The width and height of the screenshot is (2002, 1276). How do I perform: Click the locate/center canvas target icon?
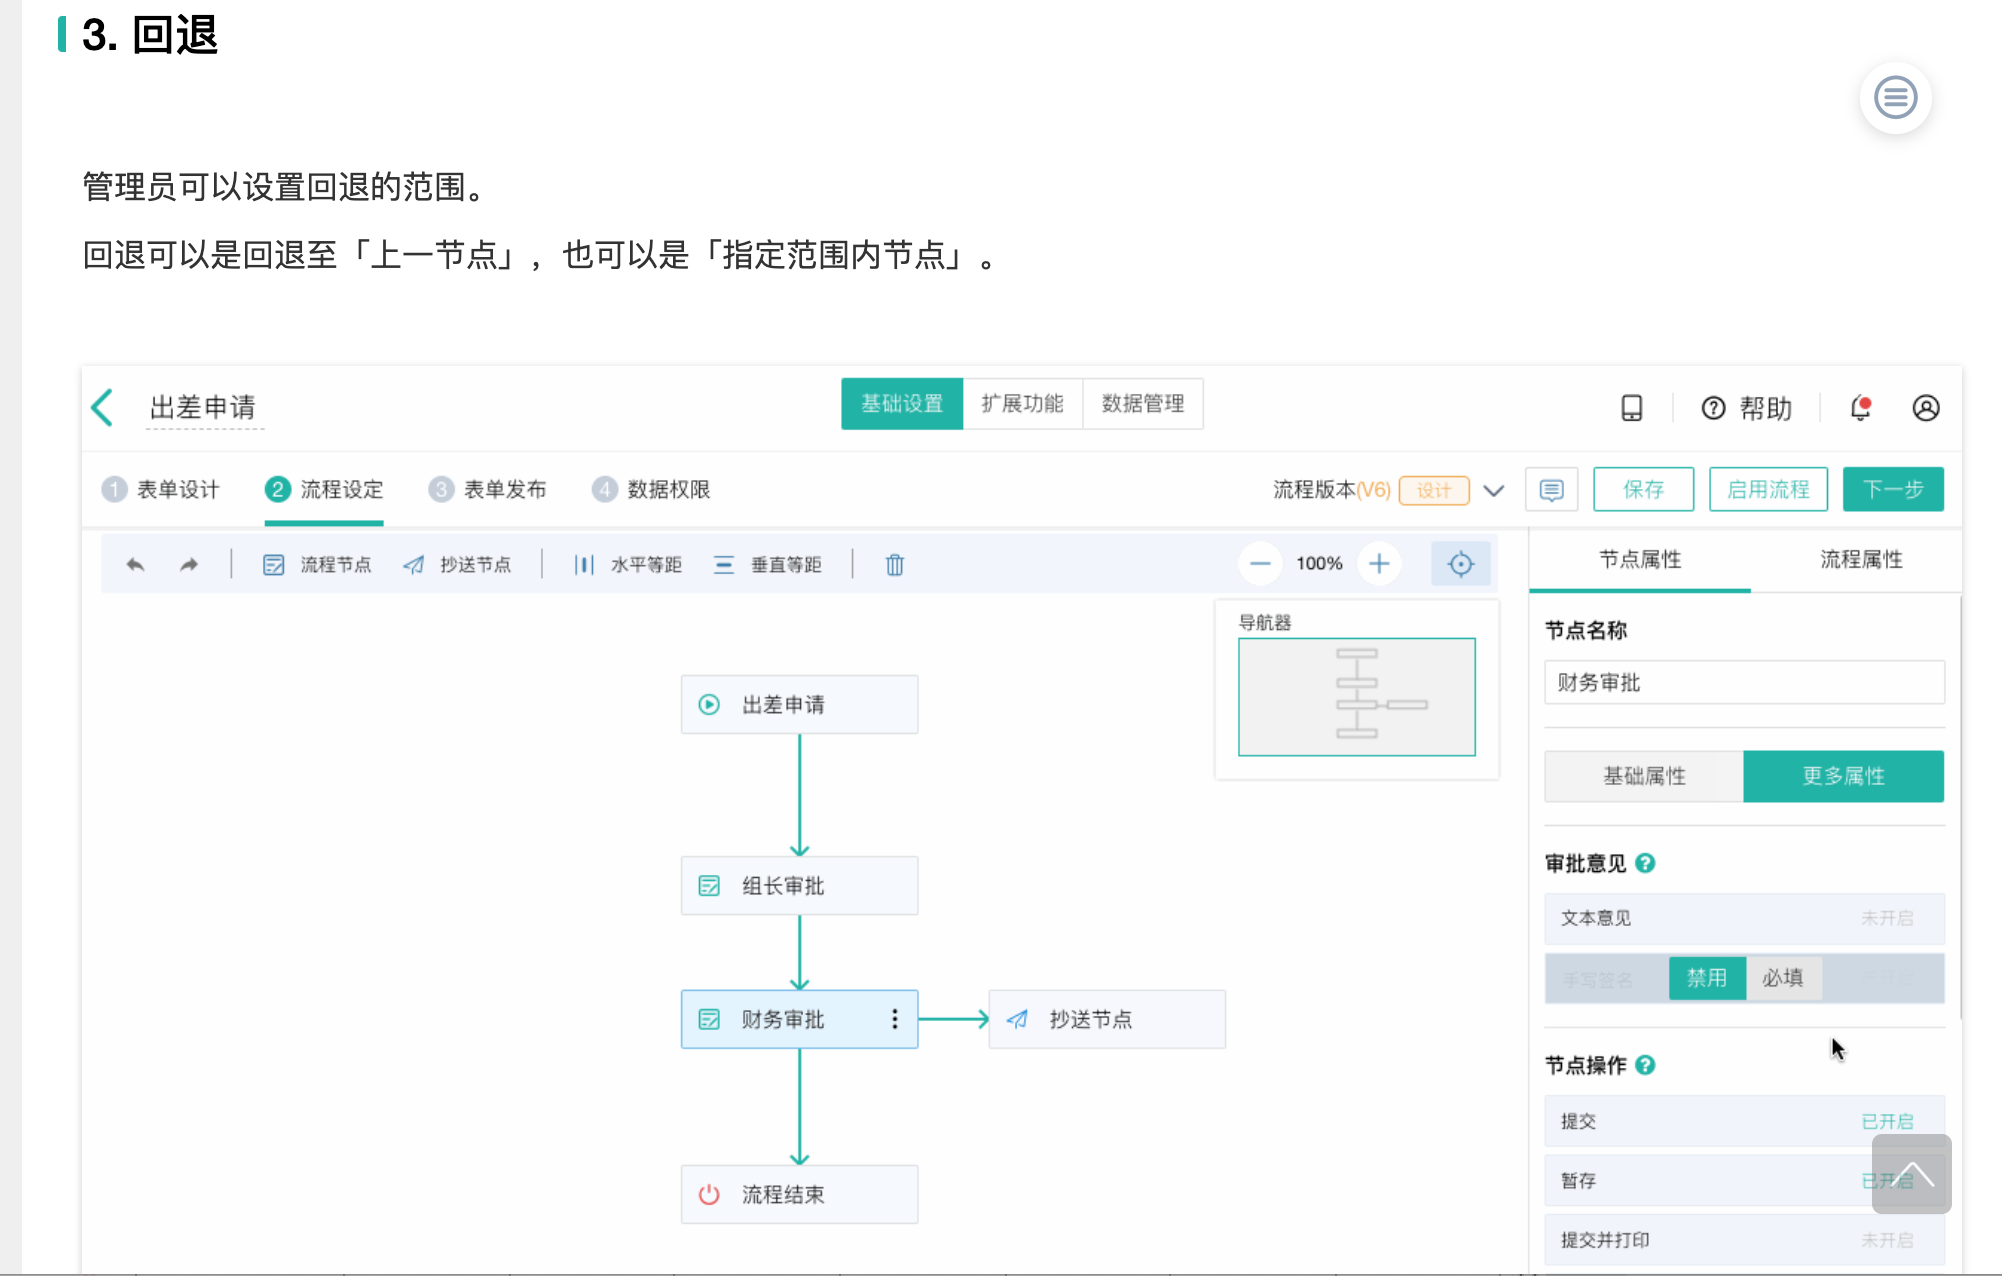tap(1461, 563)
